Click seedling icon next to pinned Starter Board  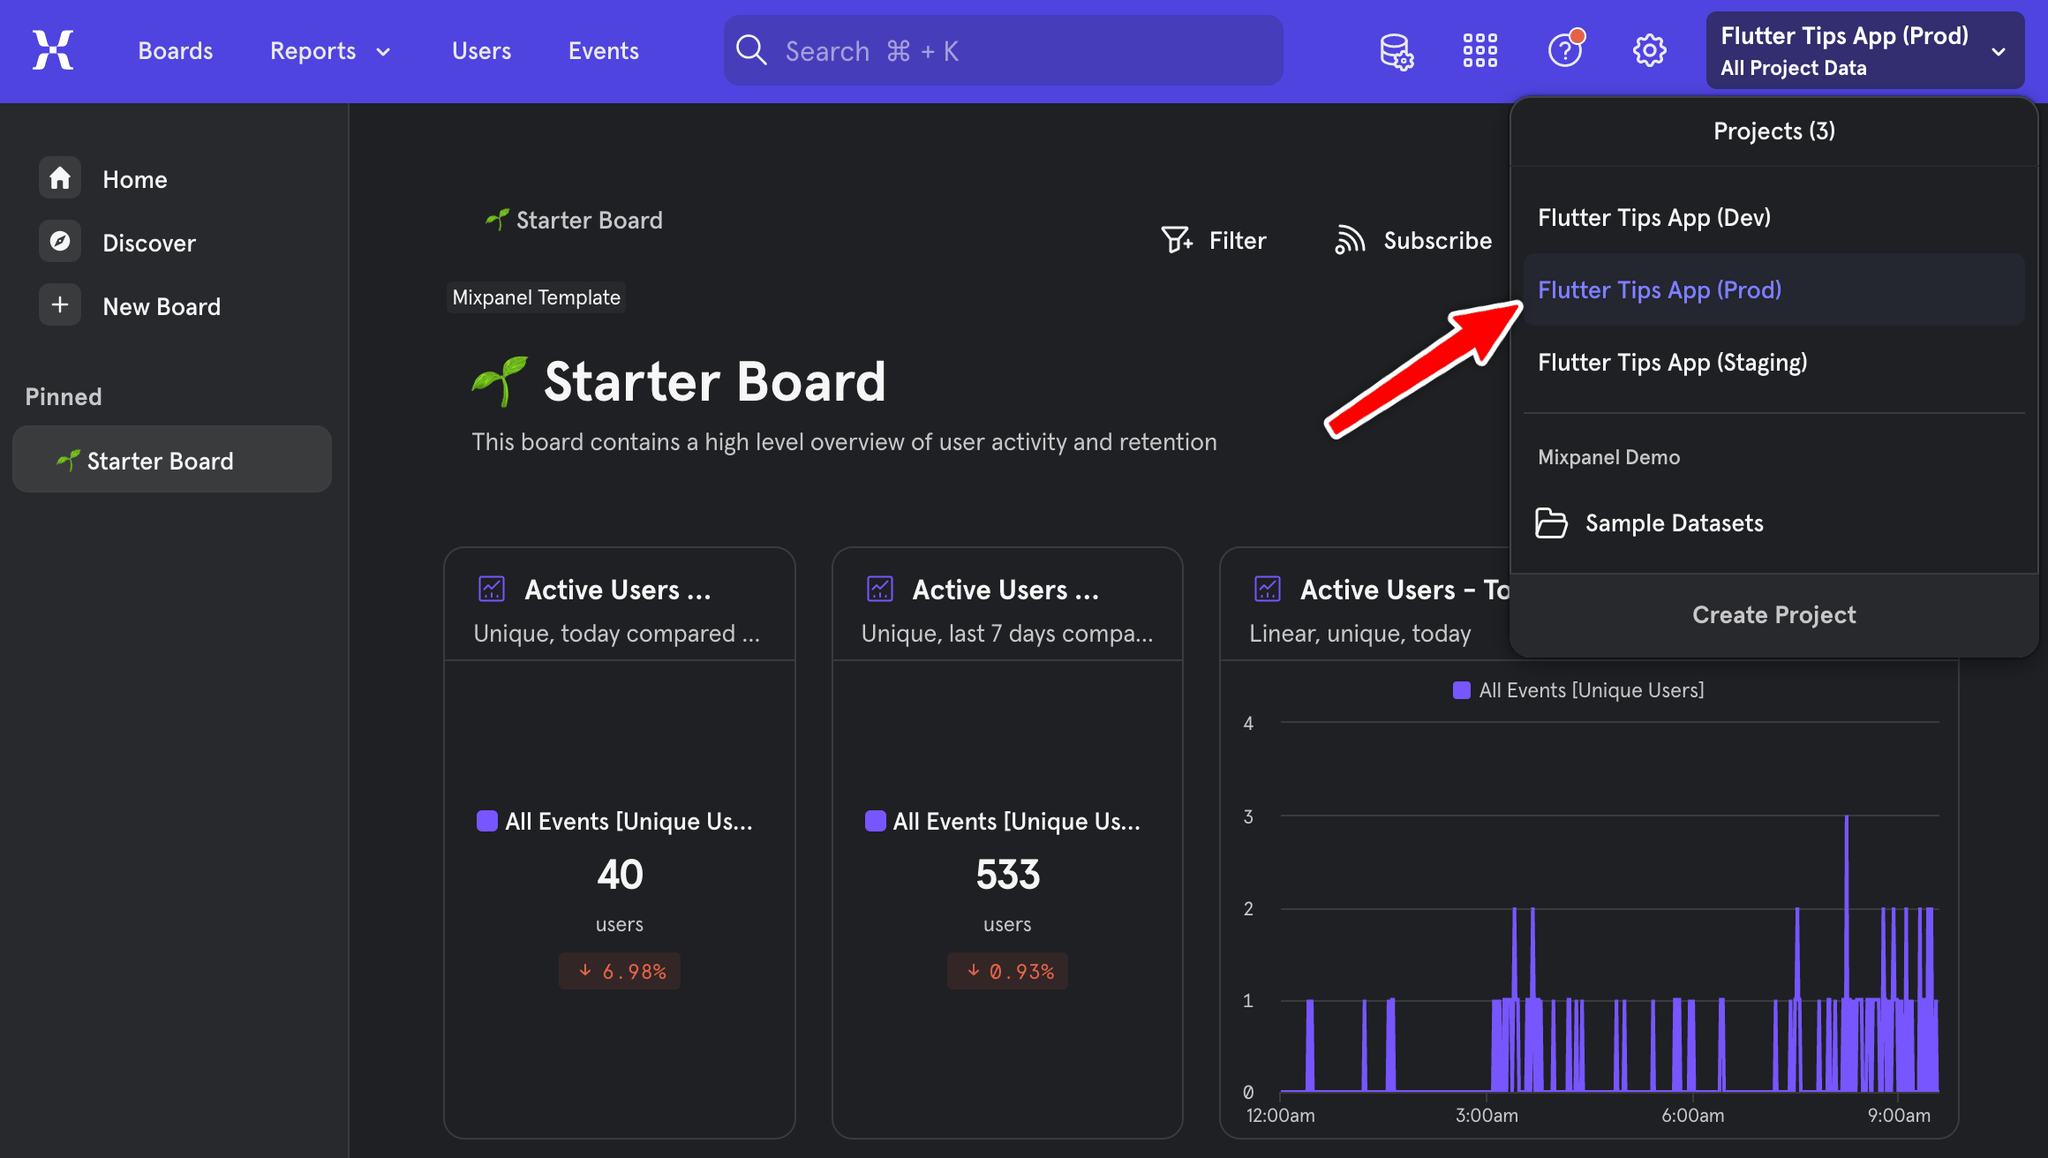pyautogui.click(x=68, y=460)
